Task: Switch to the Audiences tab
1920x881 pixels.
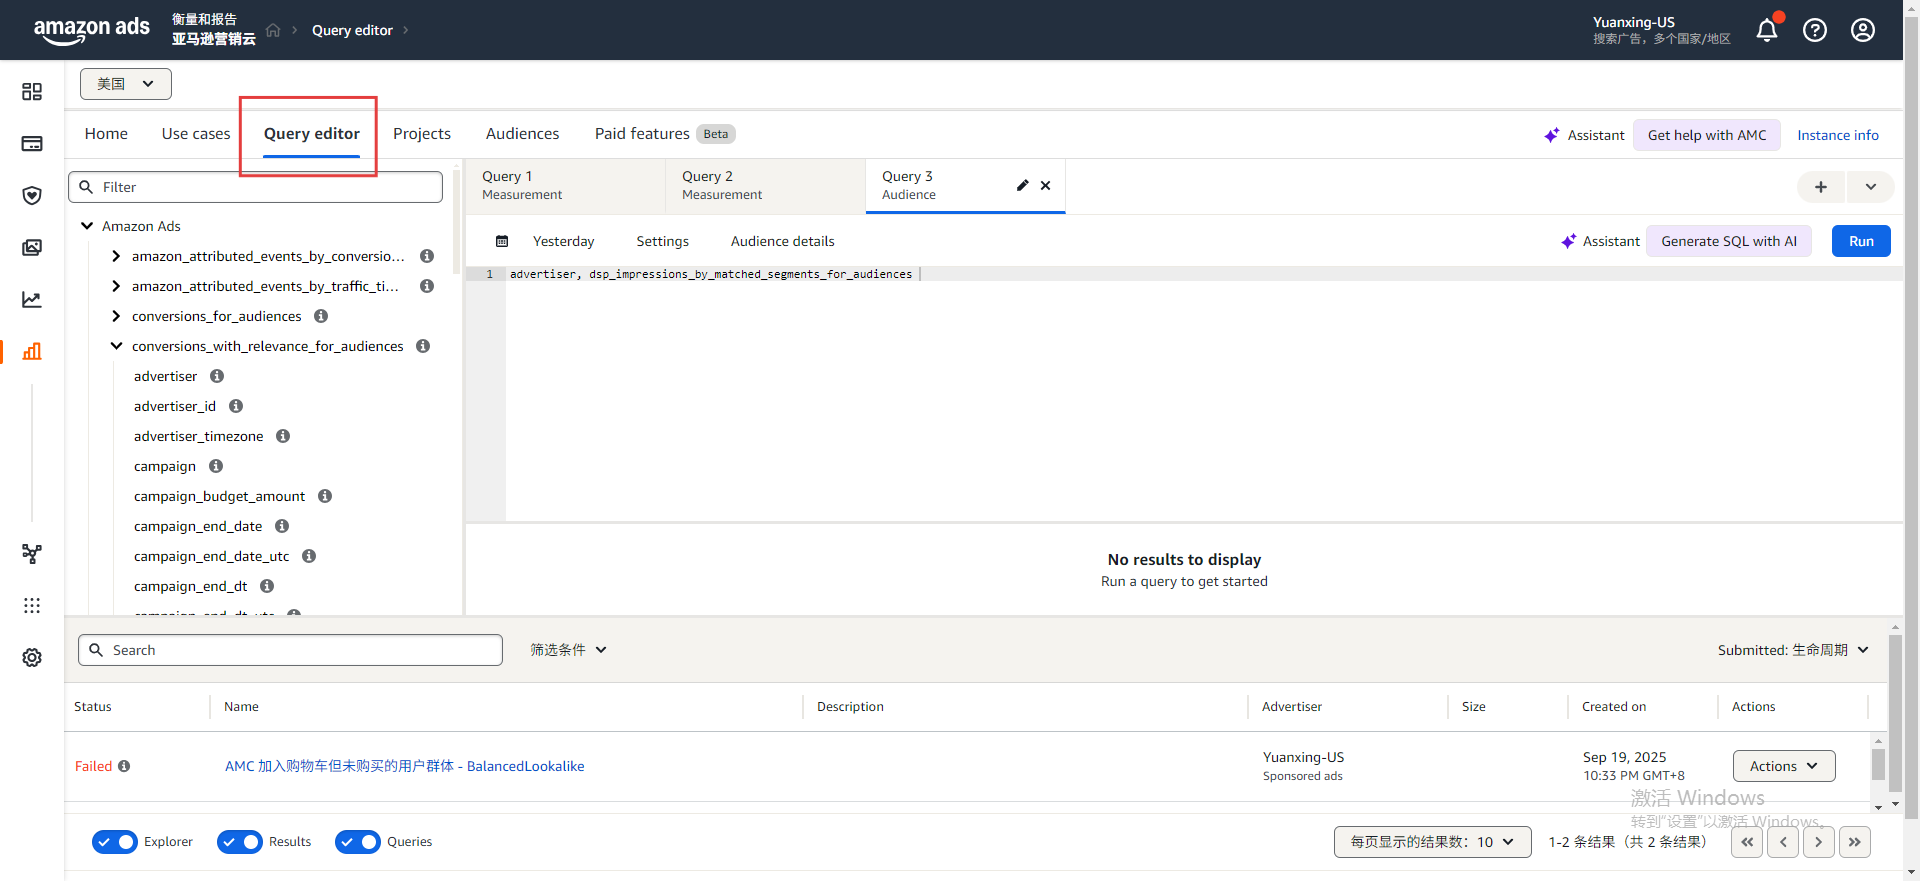Action: [522, 134]
